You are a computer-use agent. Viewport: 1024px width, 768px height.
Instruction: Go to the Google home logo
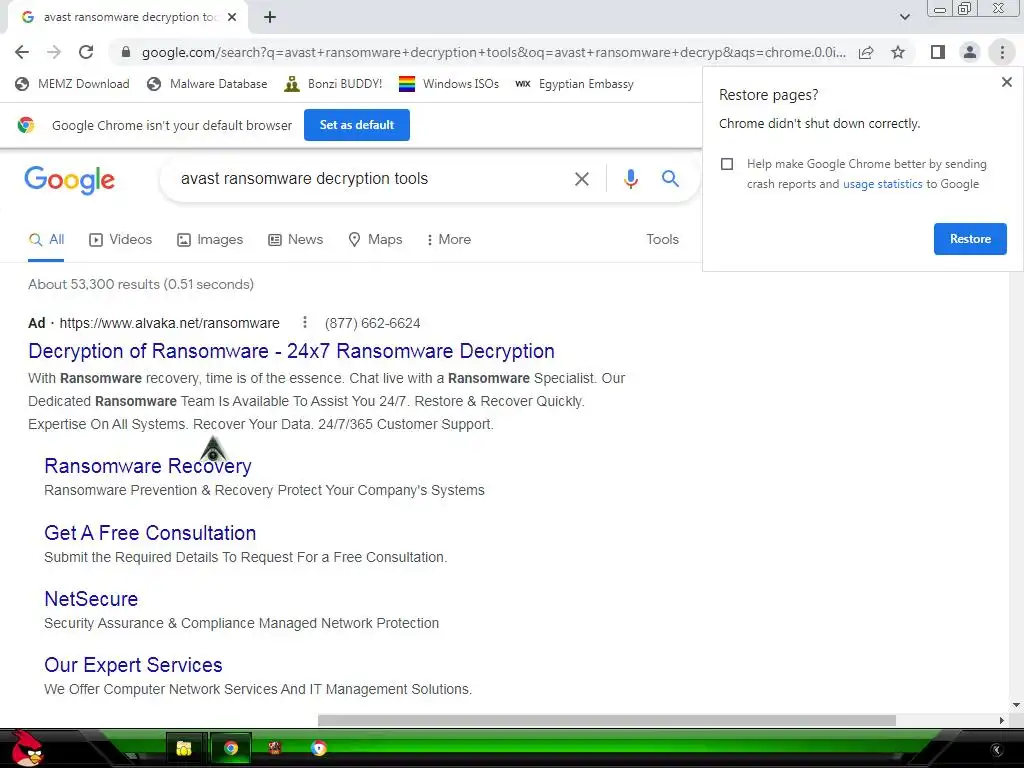coord(69,180)
